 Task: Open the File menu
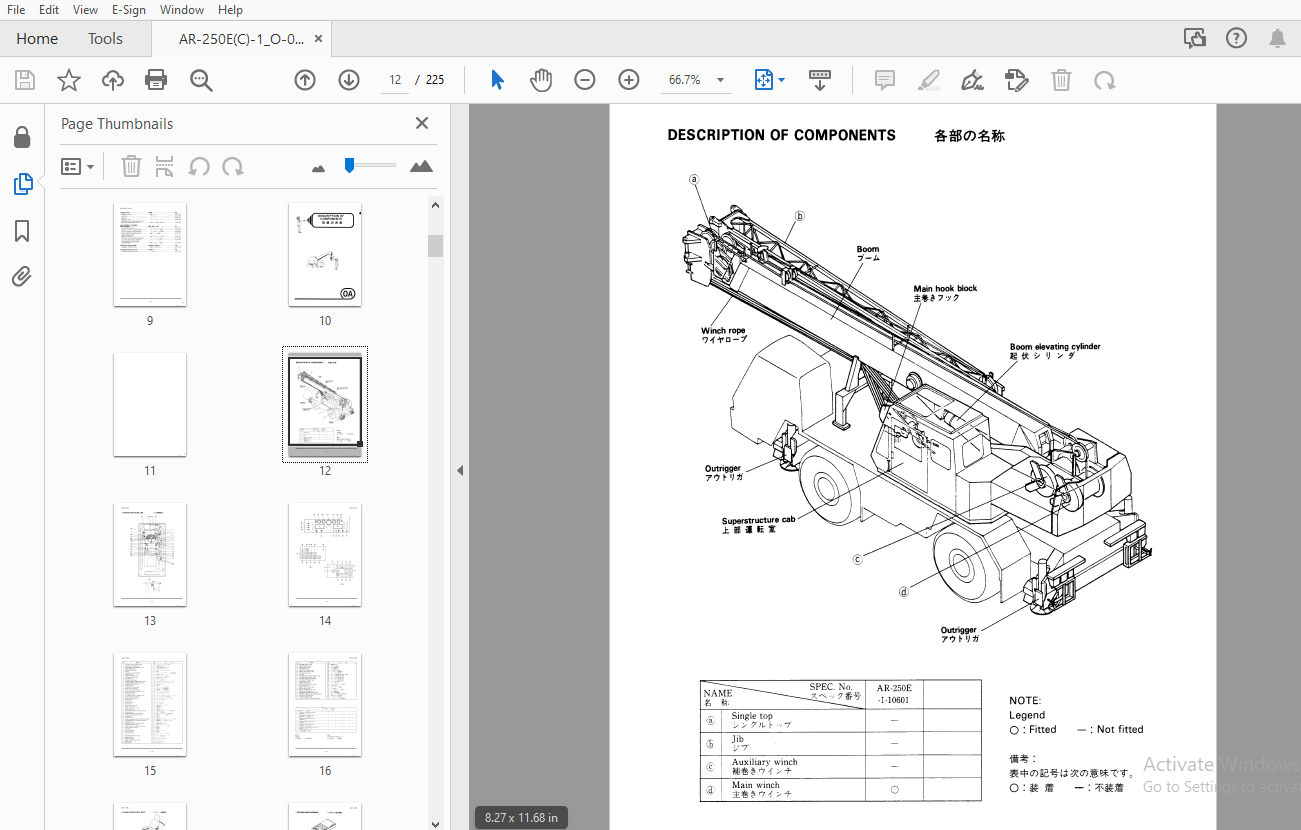tap(16, 10)
